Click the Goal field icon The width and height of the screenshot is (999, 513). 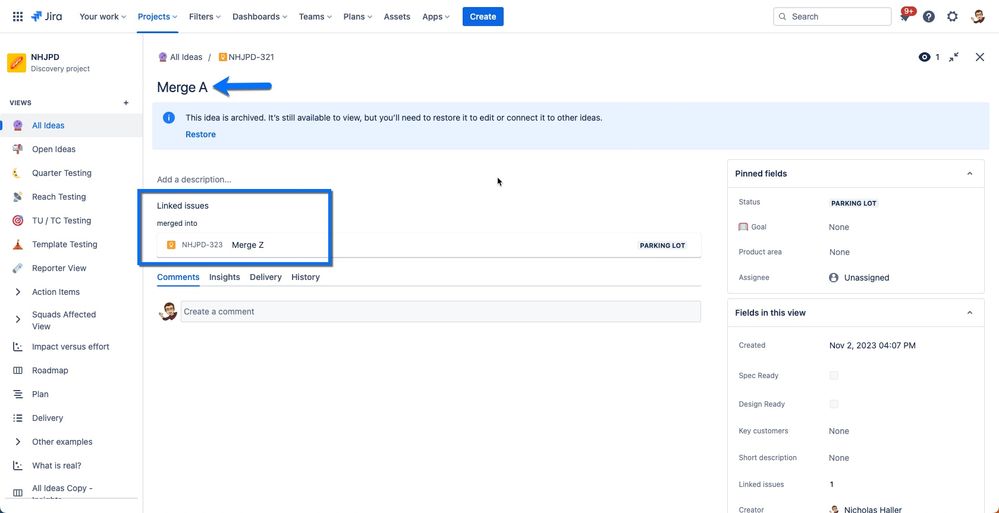(x=743, y=227)
